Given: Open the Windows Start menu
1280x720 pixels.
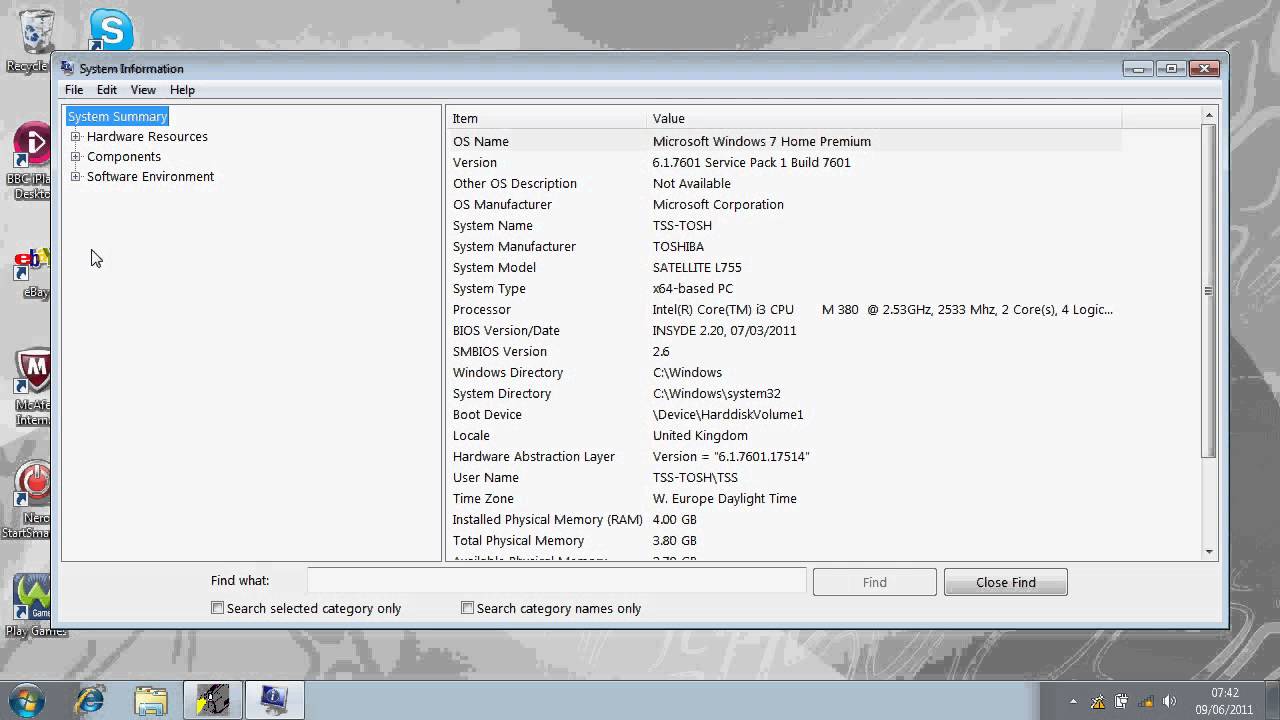Looking at the screenshot, I should point(26,700).
